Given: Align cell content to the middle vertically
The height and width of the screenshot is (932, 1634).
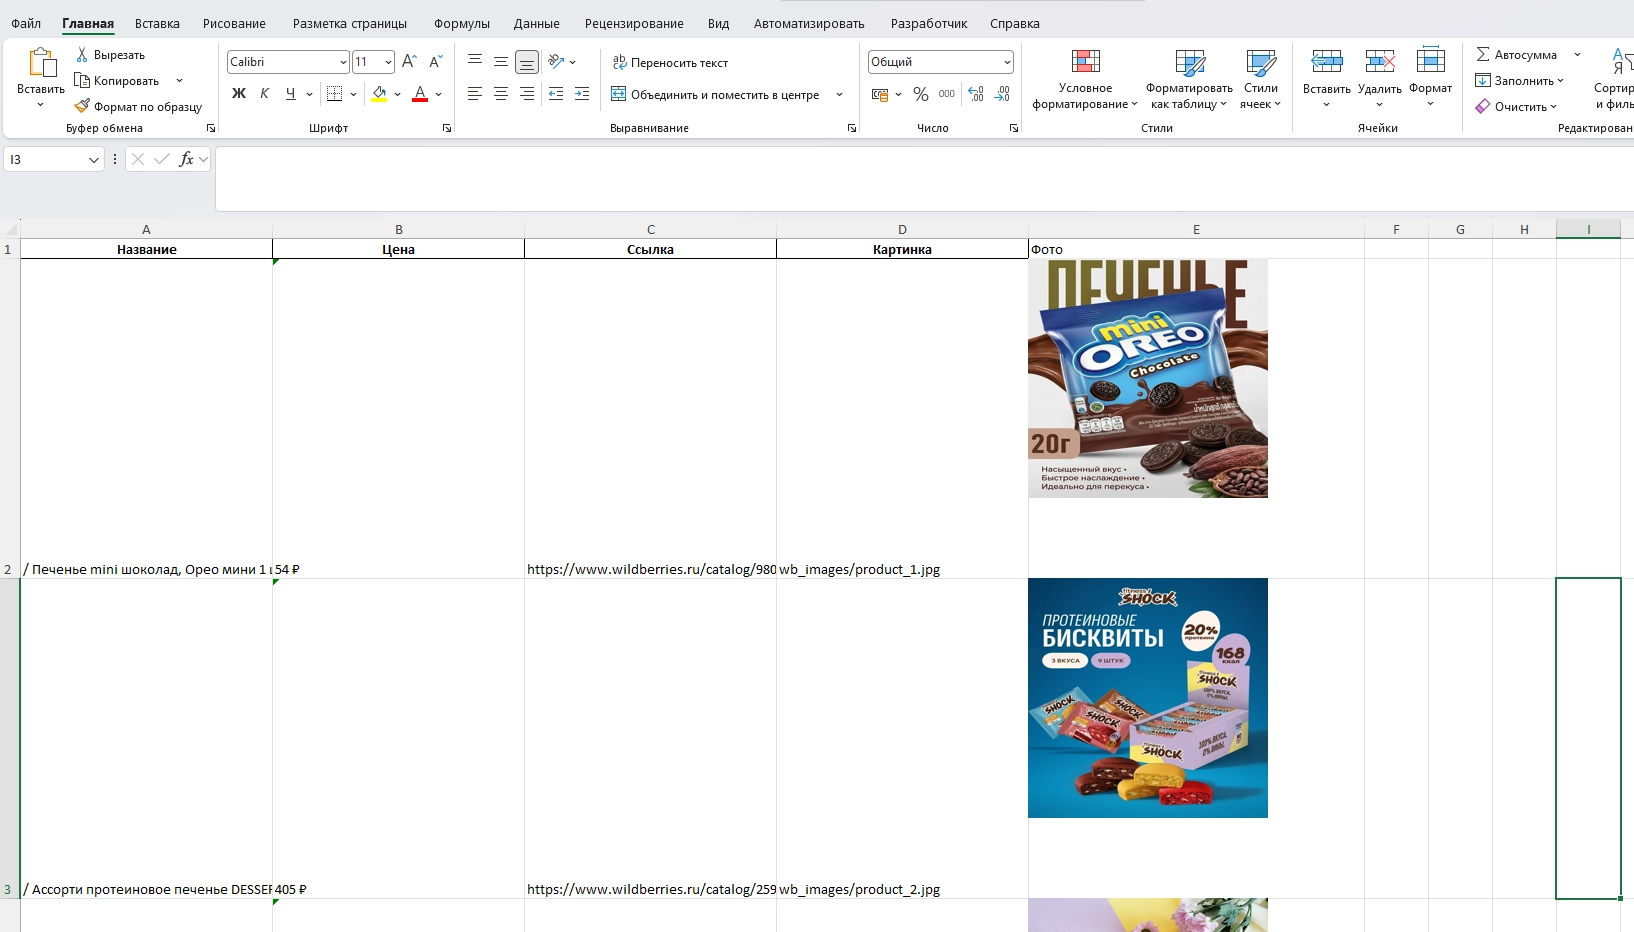Looking at the screenshot, I should (x=501, y=61).
